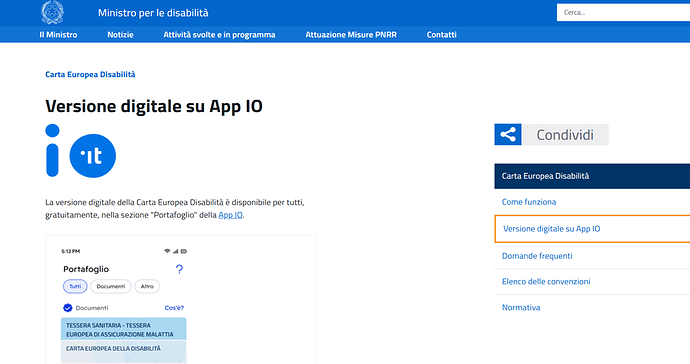Go to Attuazione Misure PNRR
Image resolution: width=690 pixels, height=364 pixels.
351,35
